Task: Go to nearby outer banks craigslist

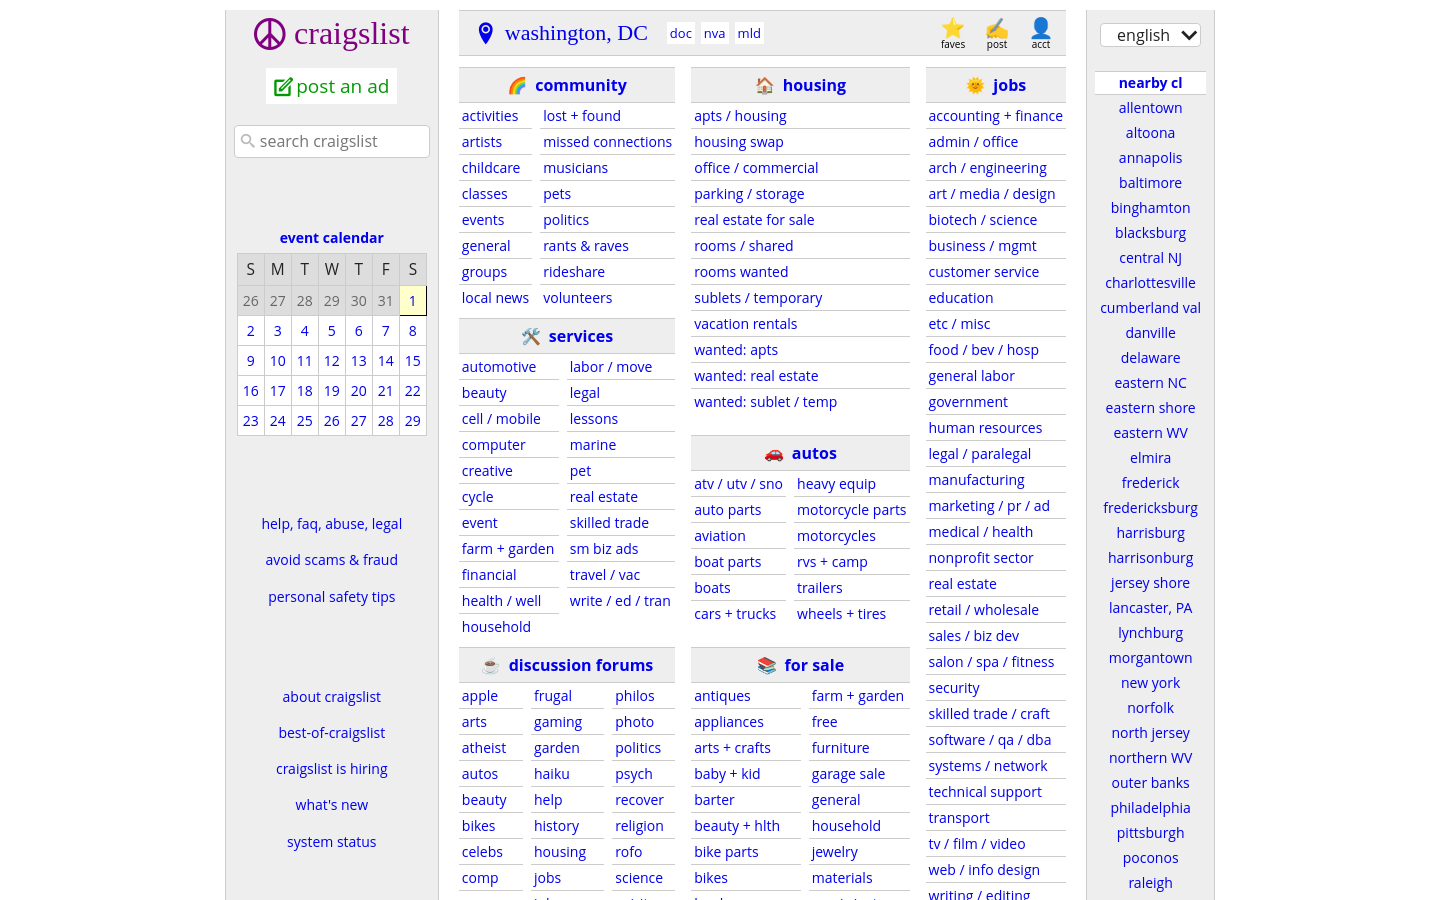Action: 1151,783
